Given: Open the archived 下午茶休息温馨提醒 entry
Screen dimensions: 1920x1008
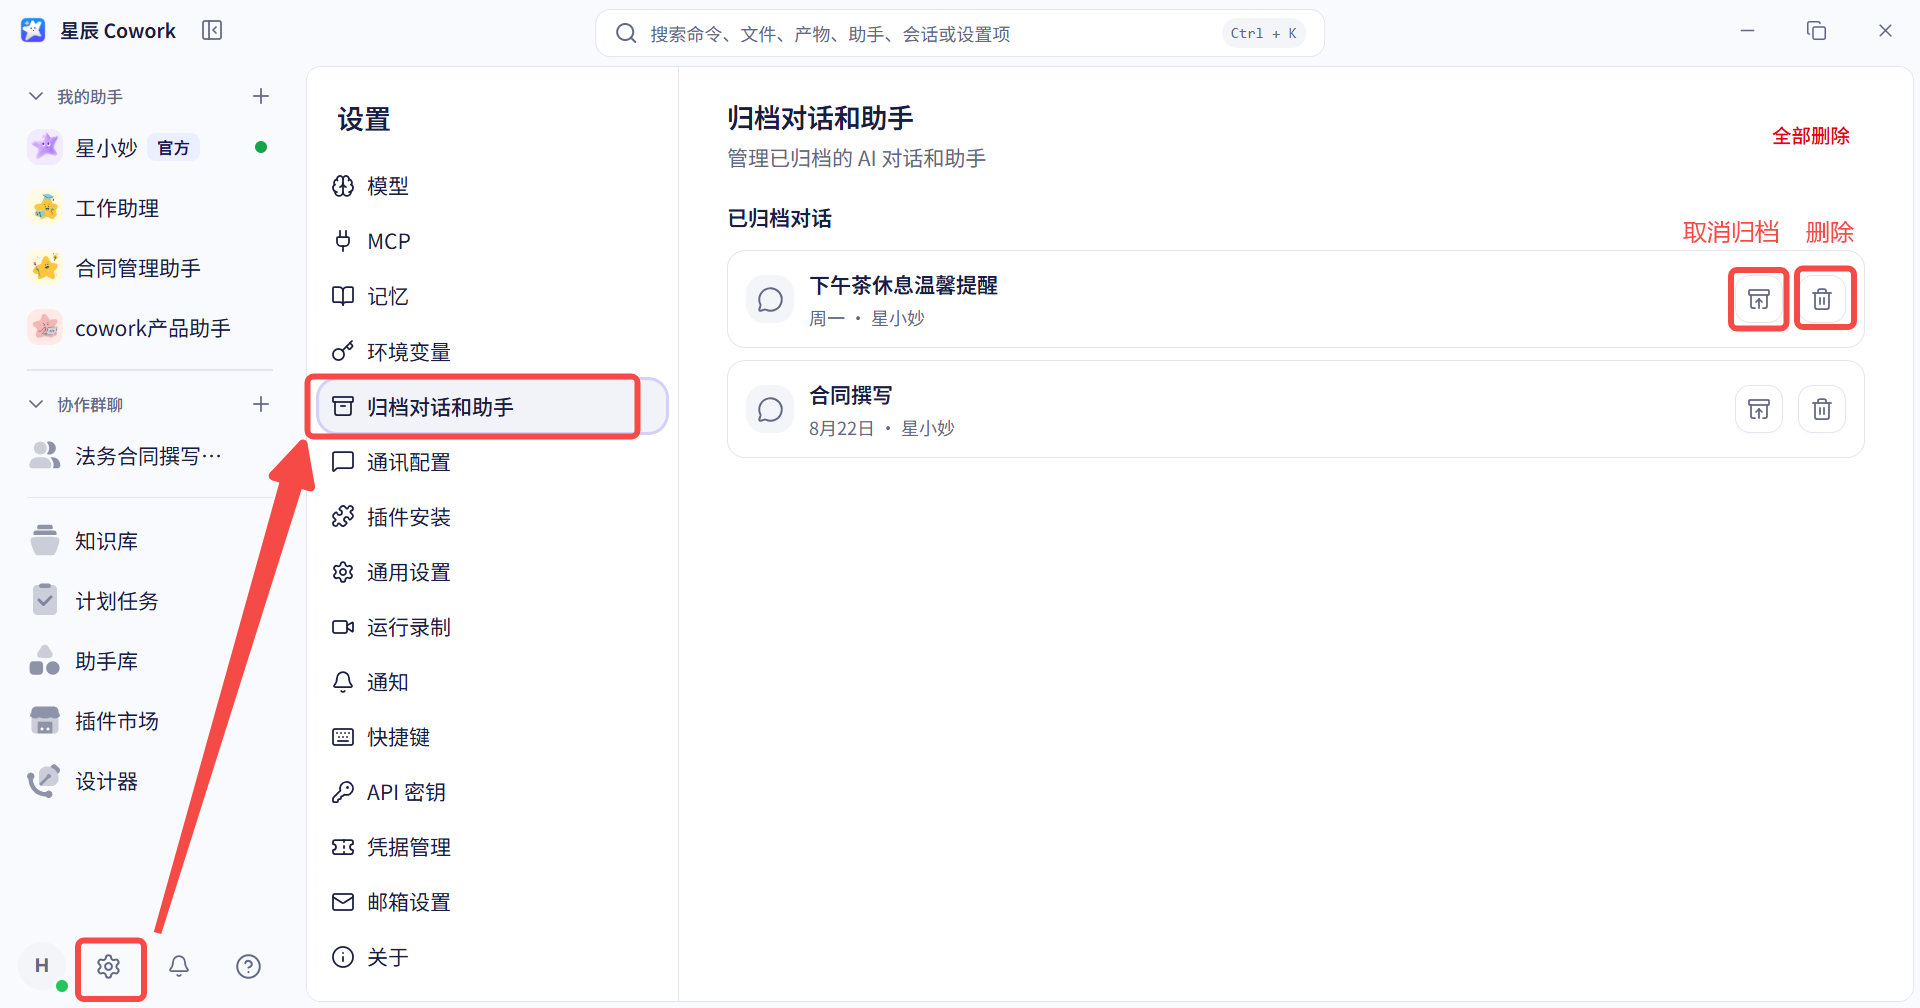Looking at the screenshot, I should point(1296,299).
